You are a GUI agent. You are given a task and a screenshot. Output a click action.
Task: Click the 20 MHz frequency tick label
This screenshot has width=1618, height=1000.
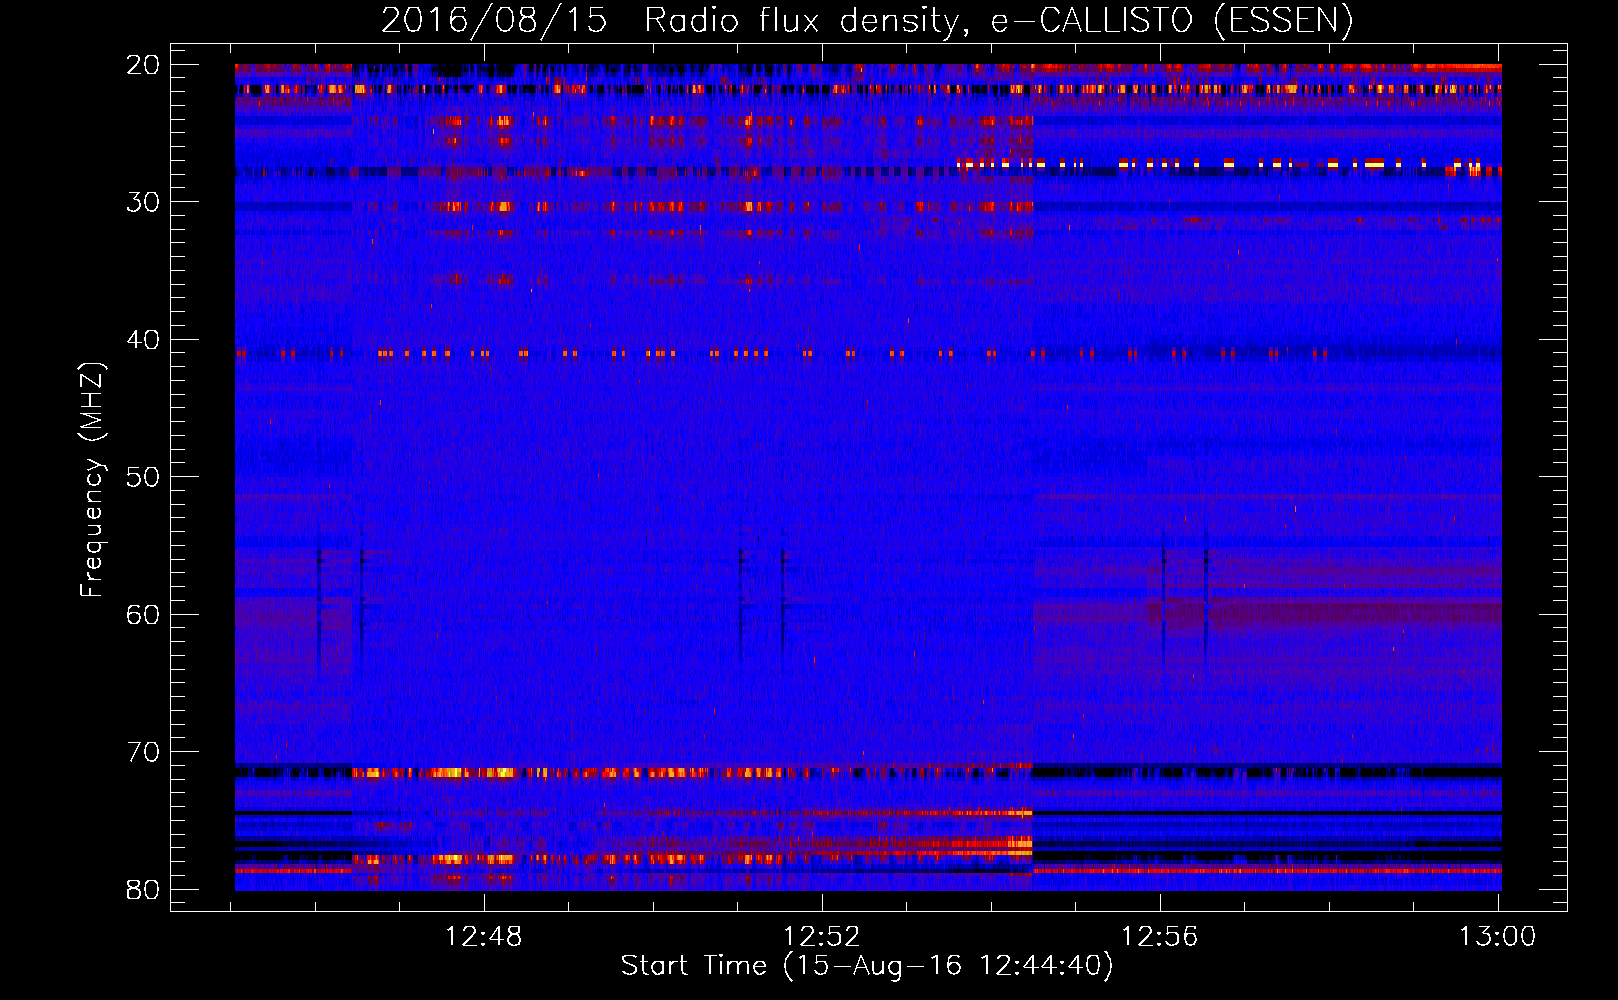tap(143, 65)
